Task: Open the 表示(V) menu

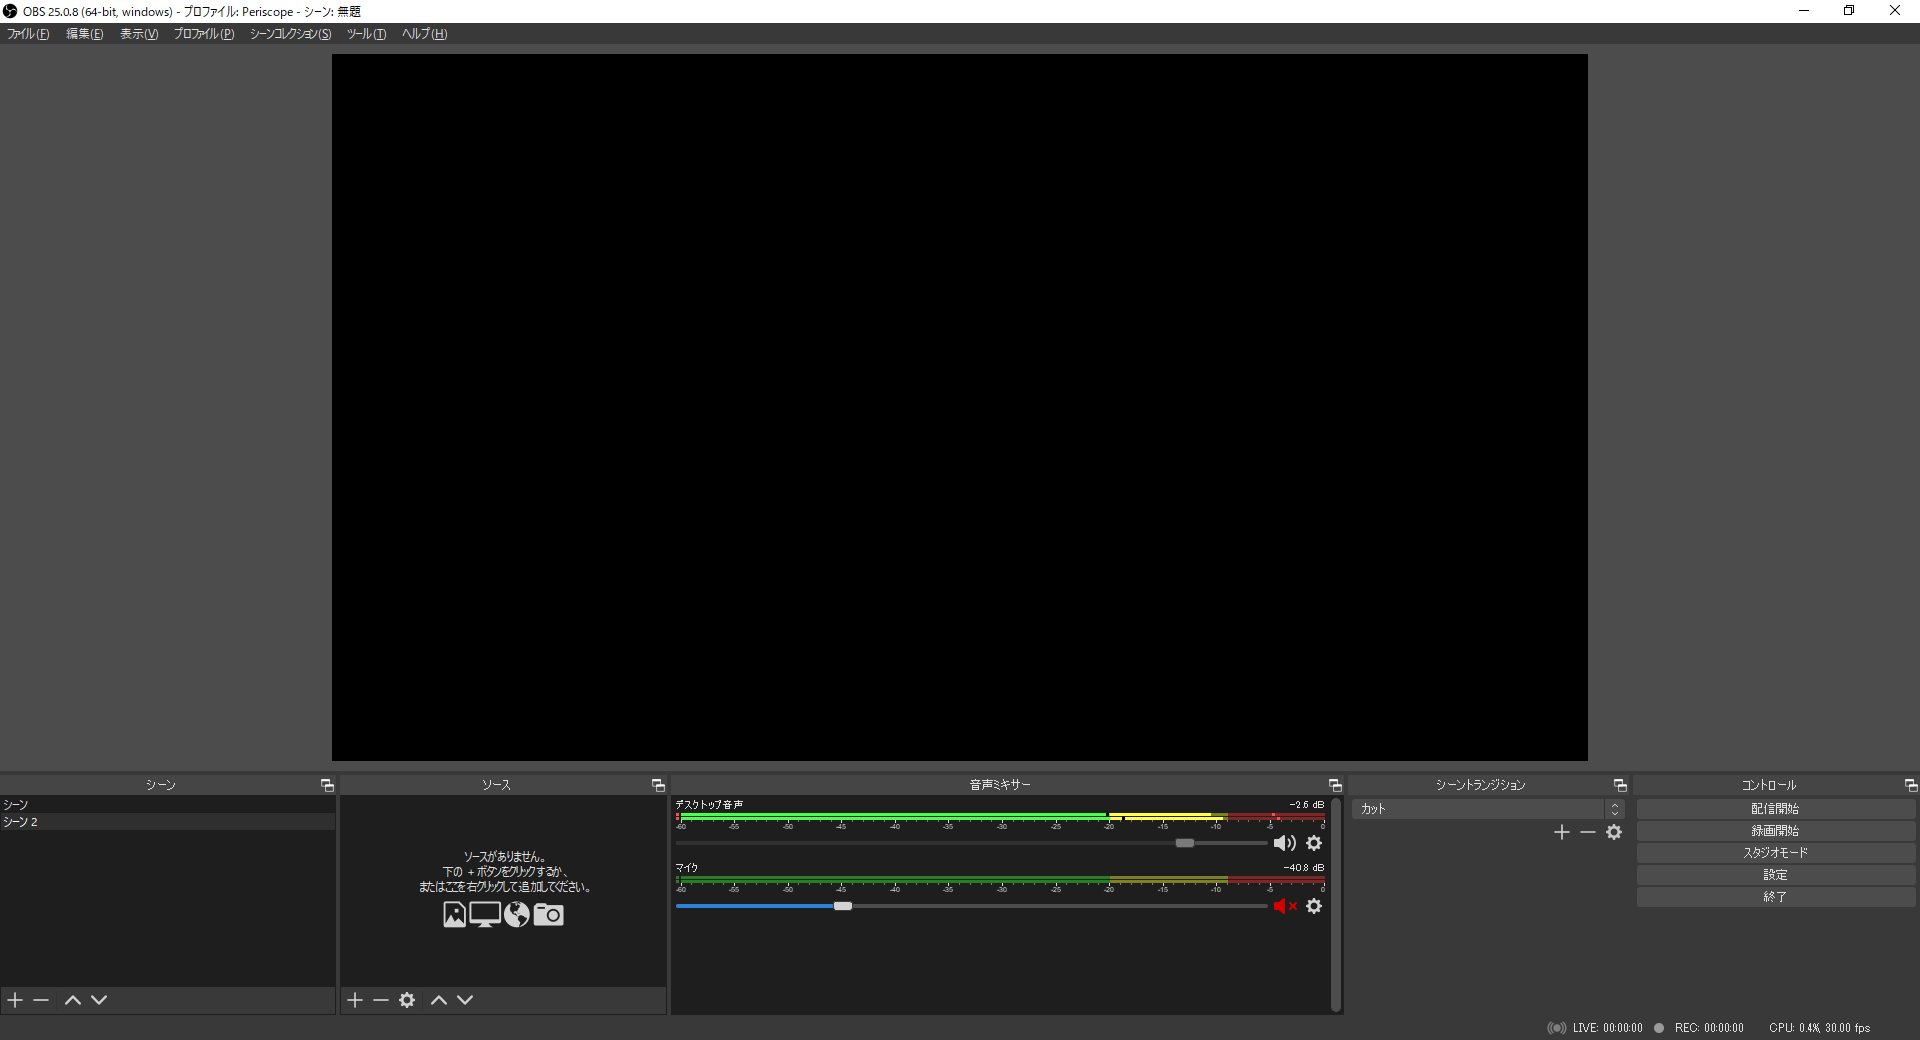Action: (139, 34)
